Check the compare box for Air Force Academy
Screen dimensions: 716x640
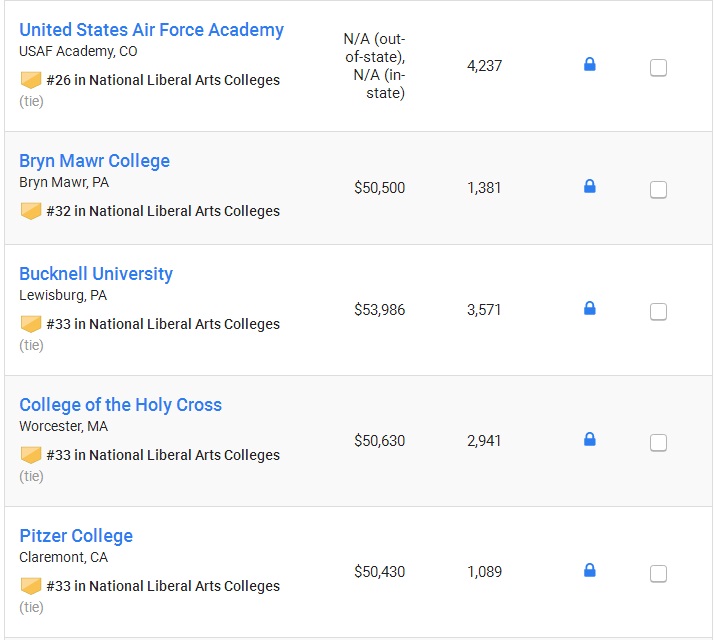click(x=658, y=68)
